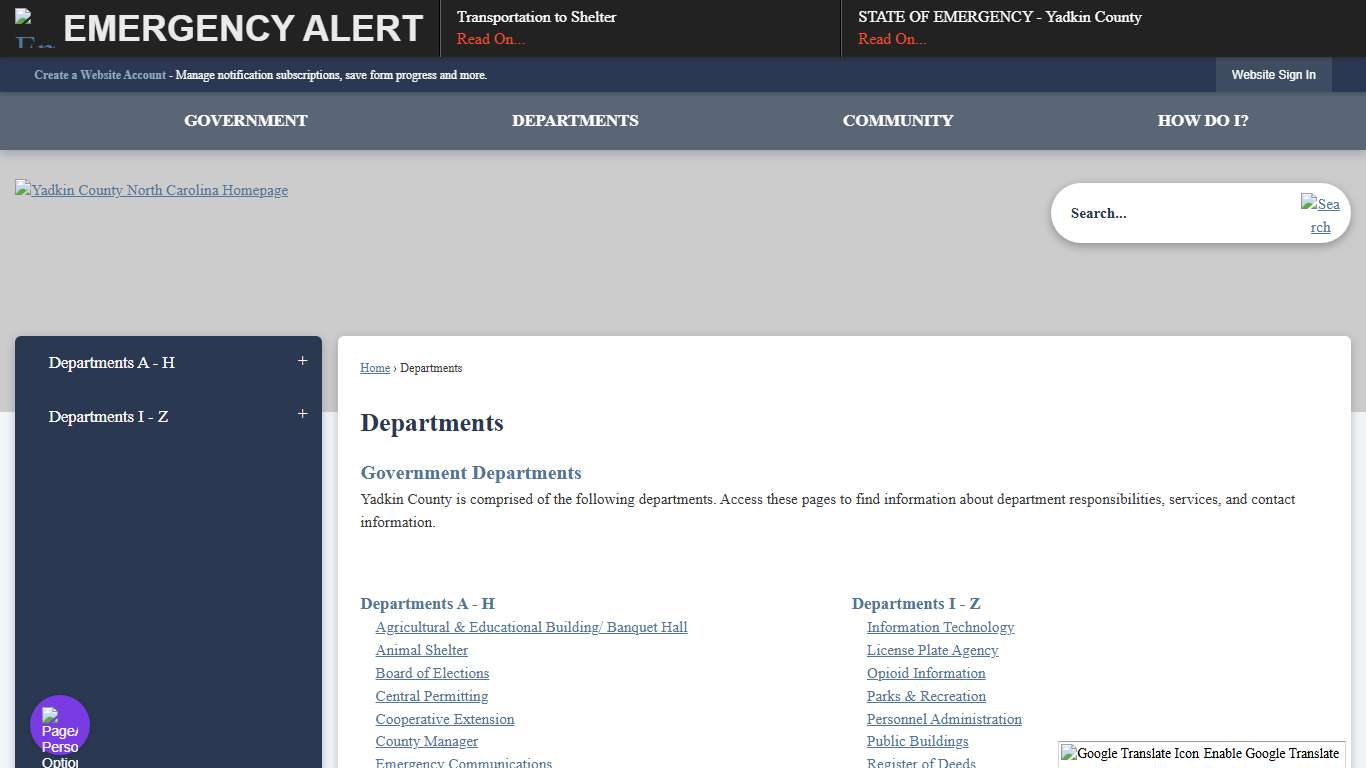
Task: Click Create a Website Account
Action: (x=100, y=74)
